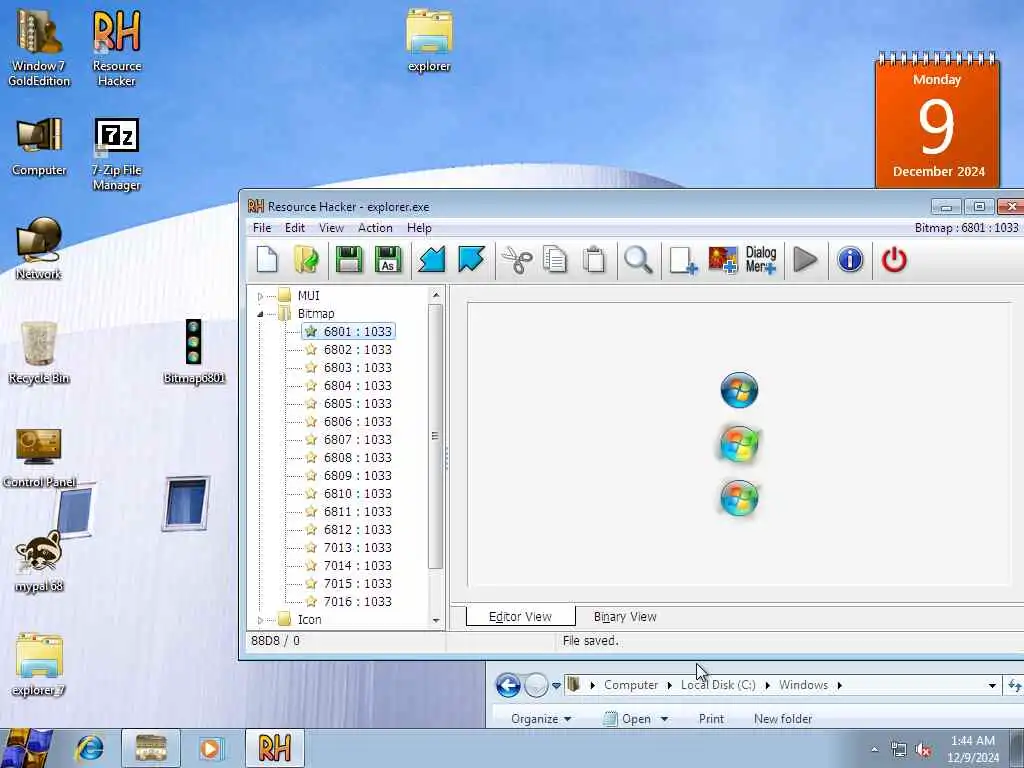Add image resource toolbar icon

[x=722, y=260]
